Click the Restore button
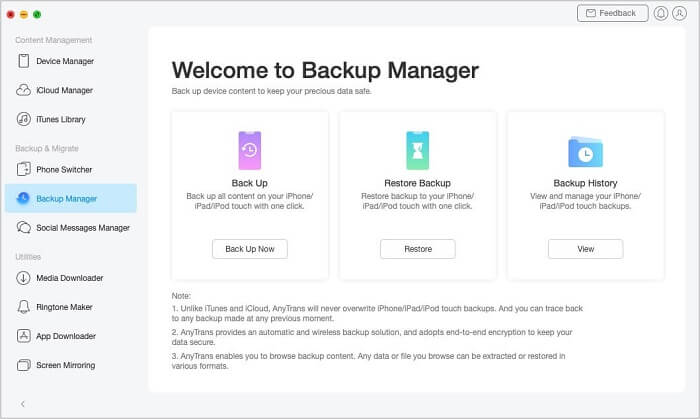700x419 pixels. 418,249
